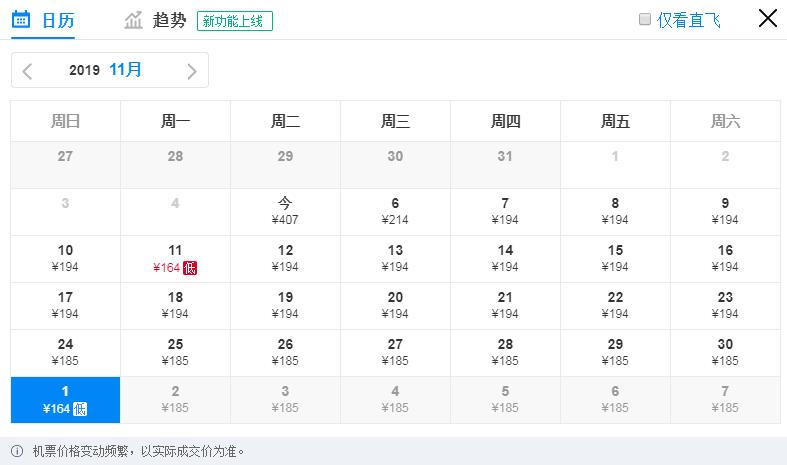787x465 pixels.
Task: Pick November 20 date cell
Action: coord(395,306)
